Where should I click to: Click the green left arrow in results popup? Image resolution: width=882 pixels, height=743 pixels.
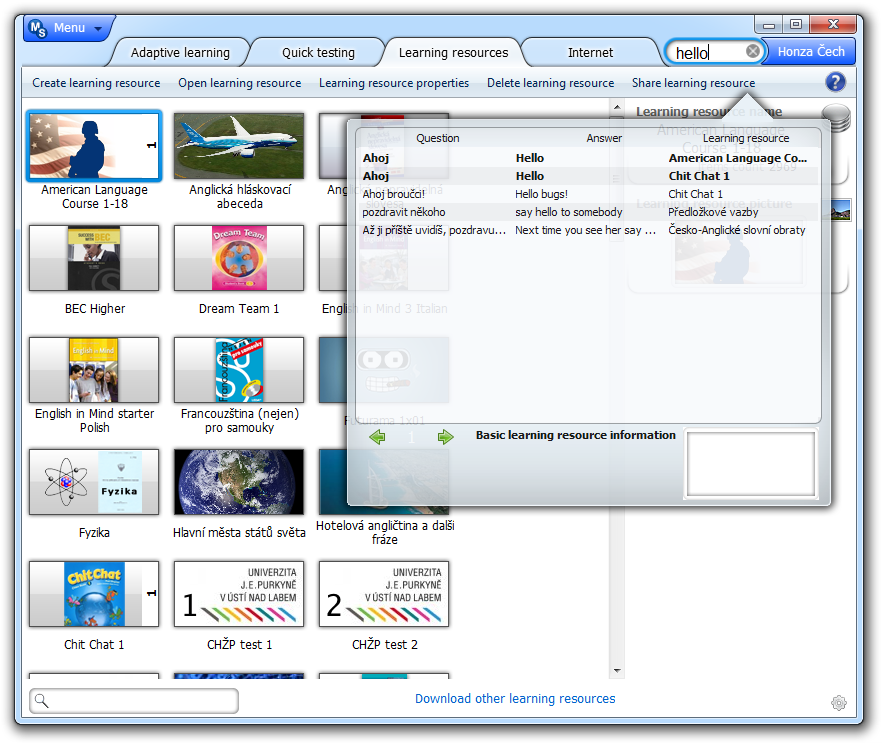(x=377, y=437)
